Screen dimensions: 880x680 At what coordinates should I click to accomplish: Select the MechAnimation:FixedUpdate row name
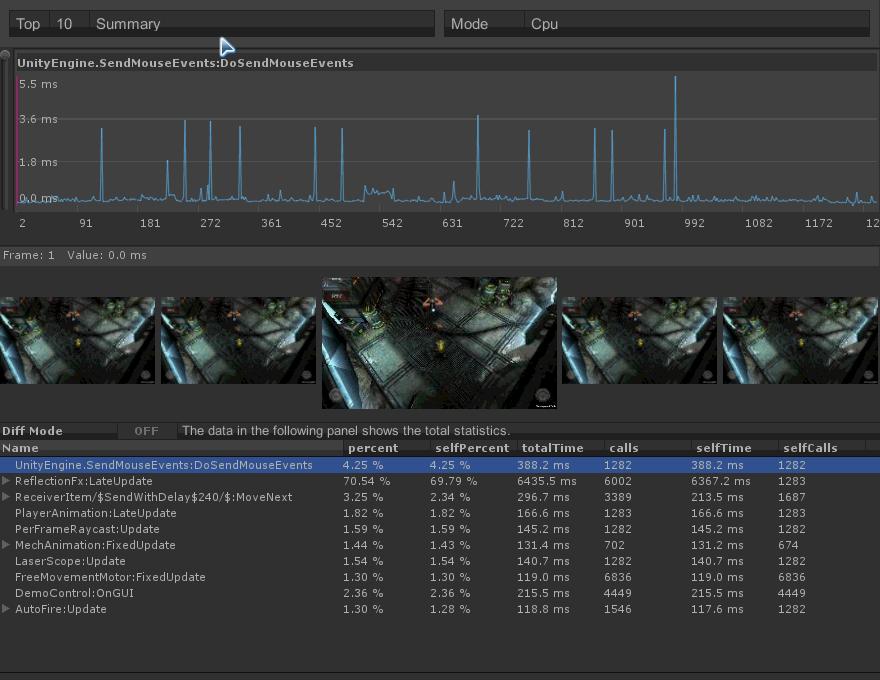(95, 545)
